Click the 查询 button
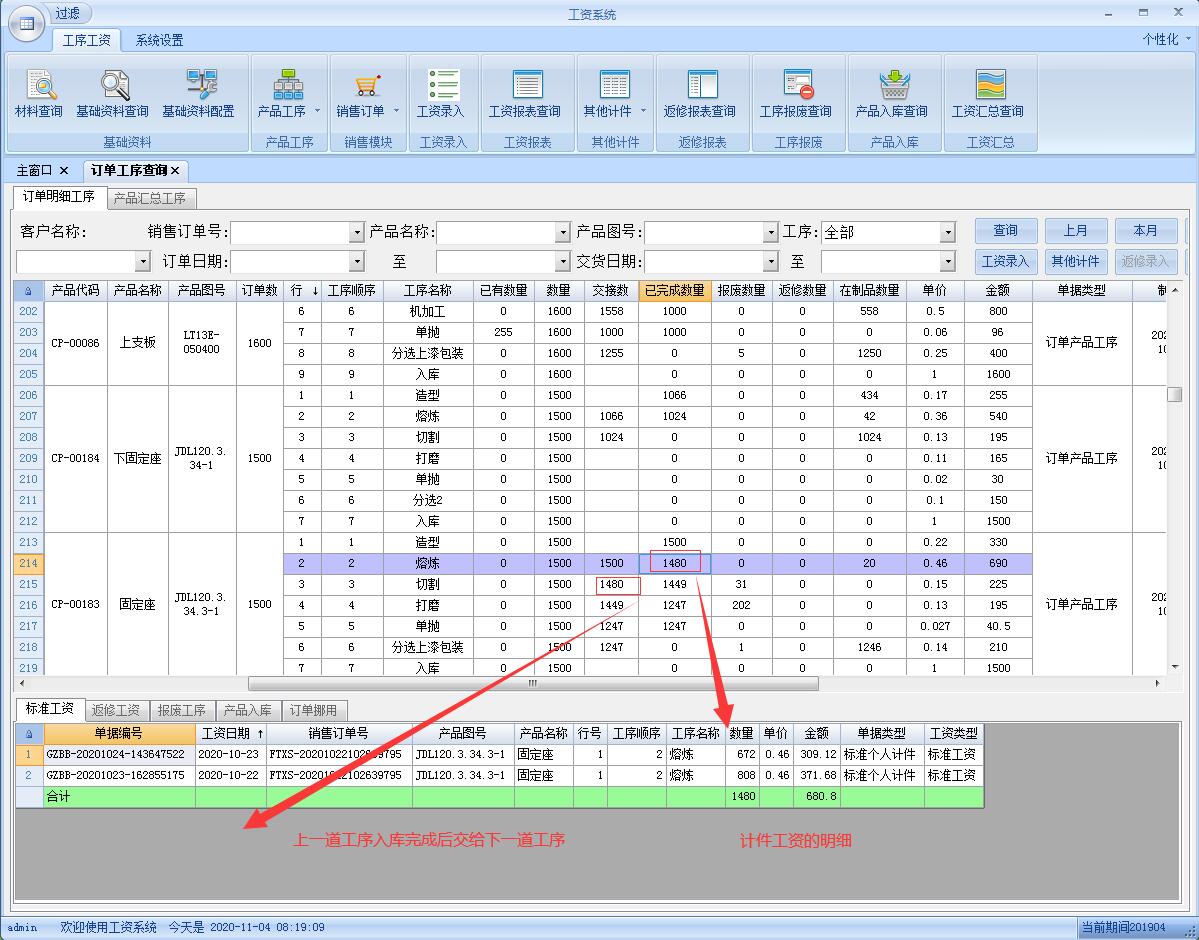This screenshot has width=1199, height=940. 1006,231
